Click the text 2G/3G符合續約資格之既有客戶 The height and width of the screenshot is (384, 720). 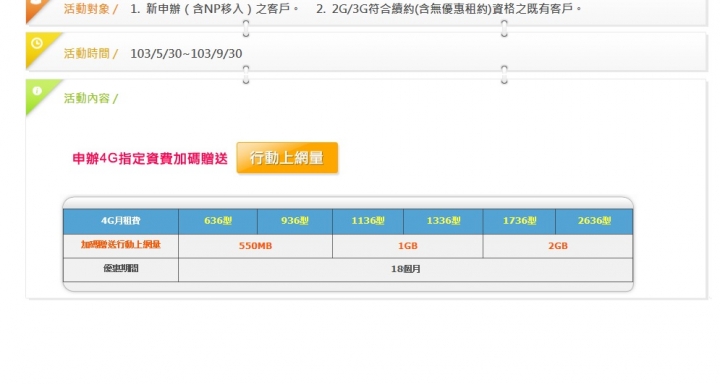click(x=456, y=9)
